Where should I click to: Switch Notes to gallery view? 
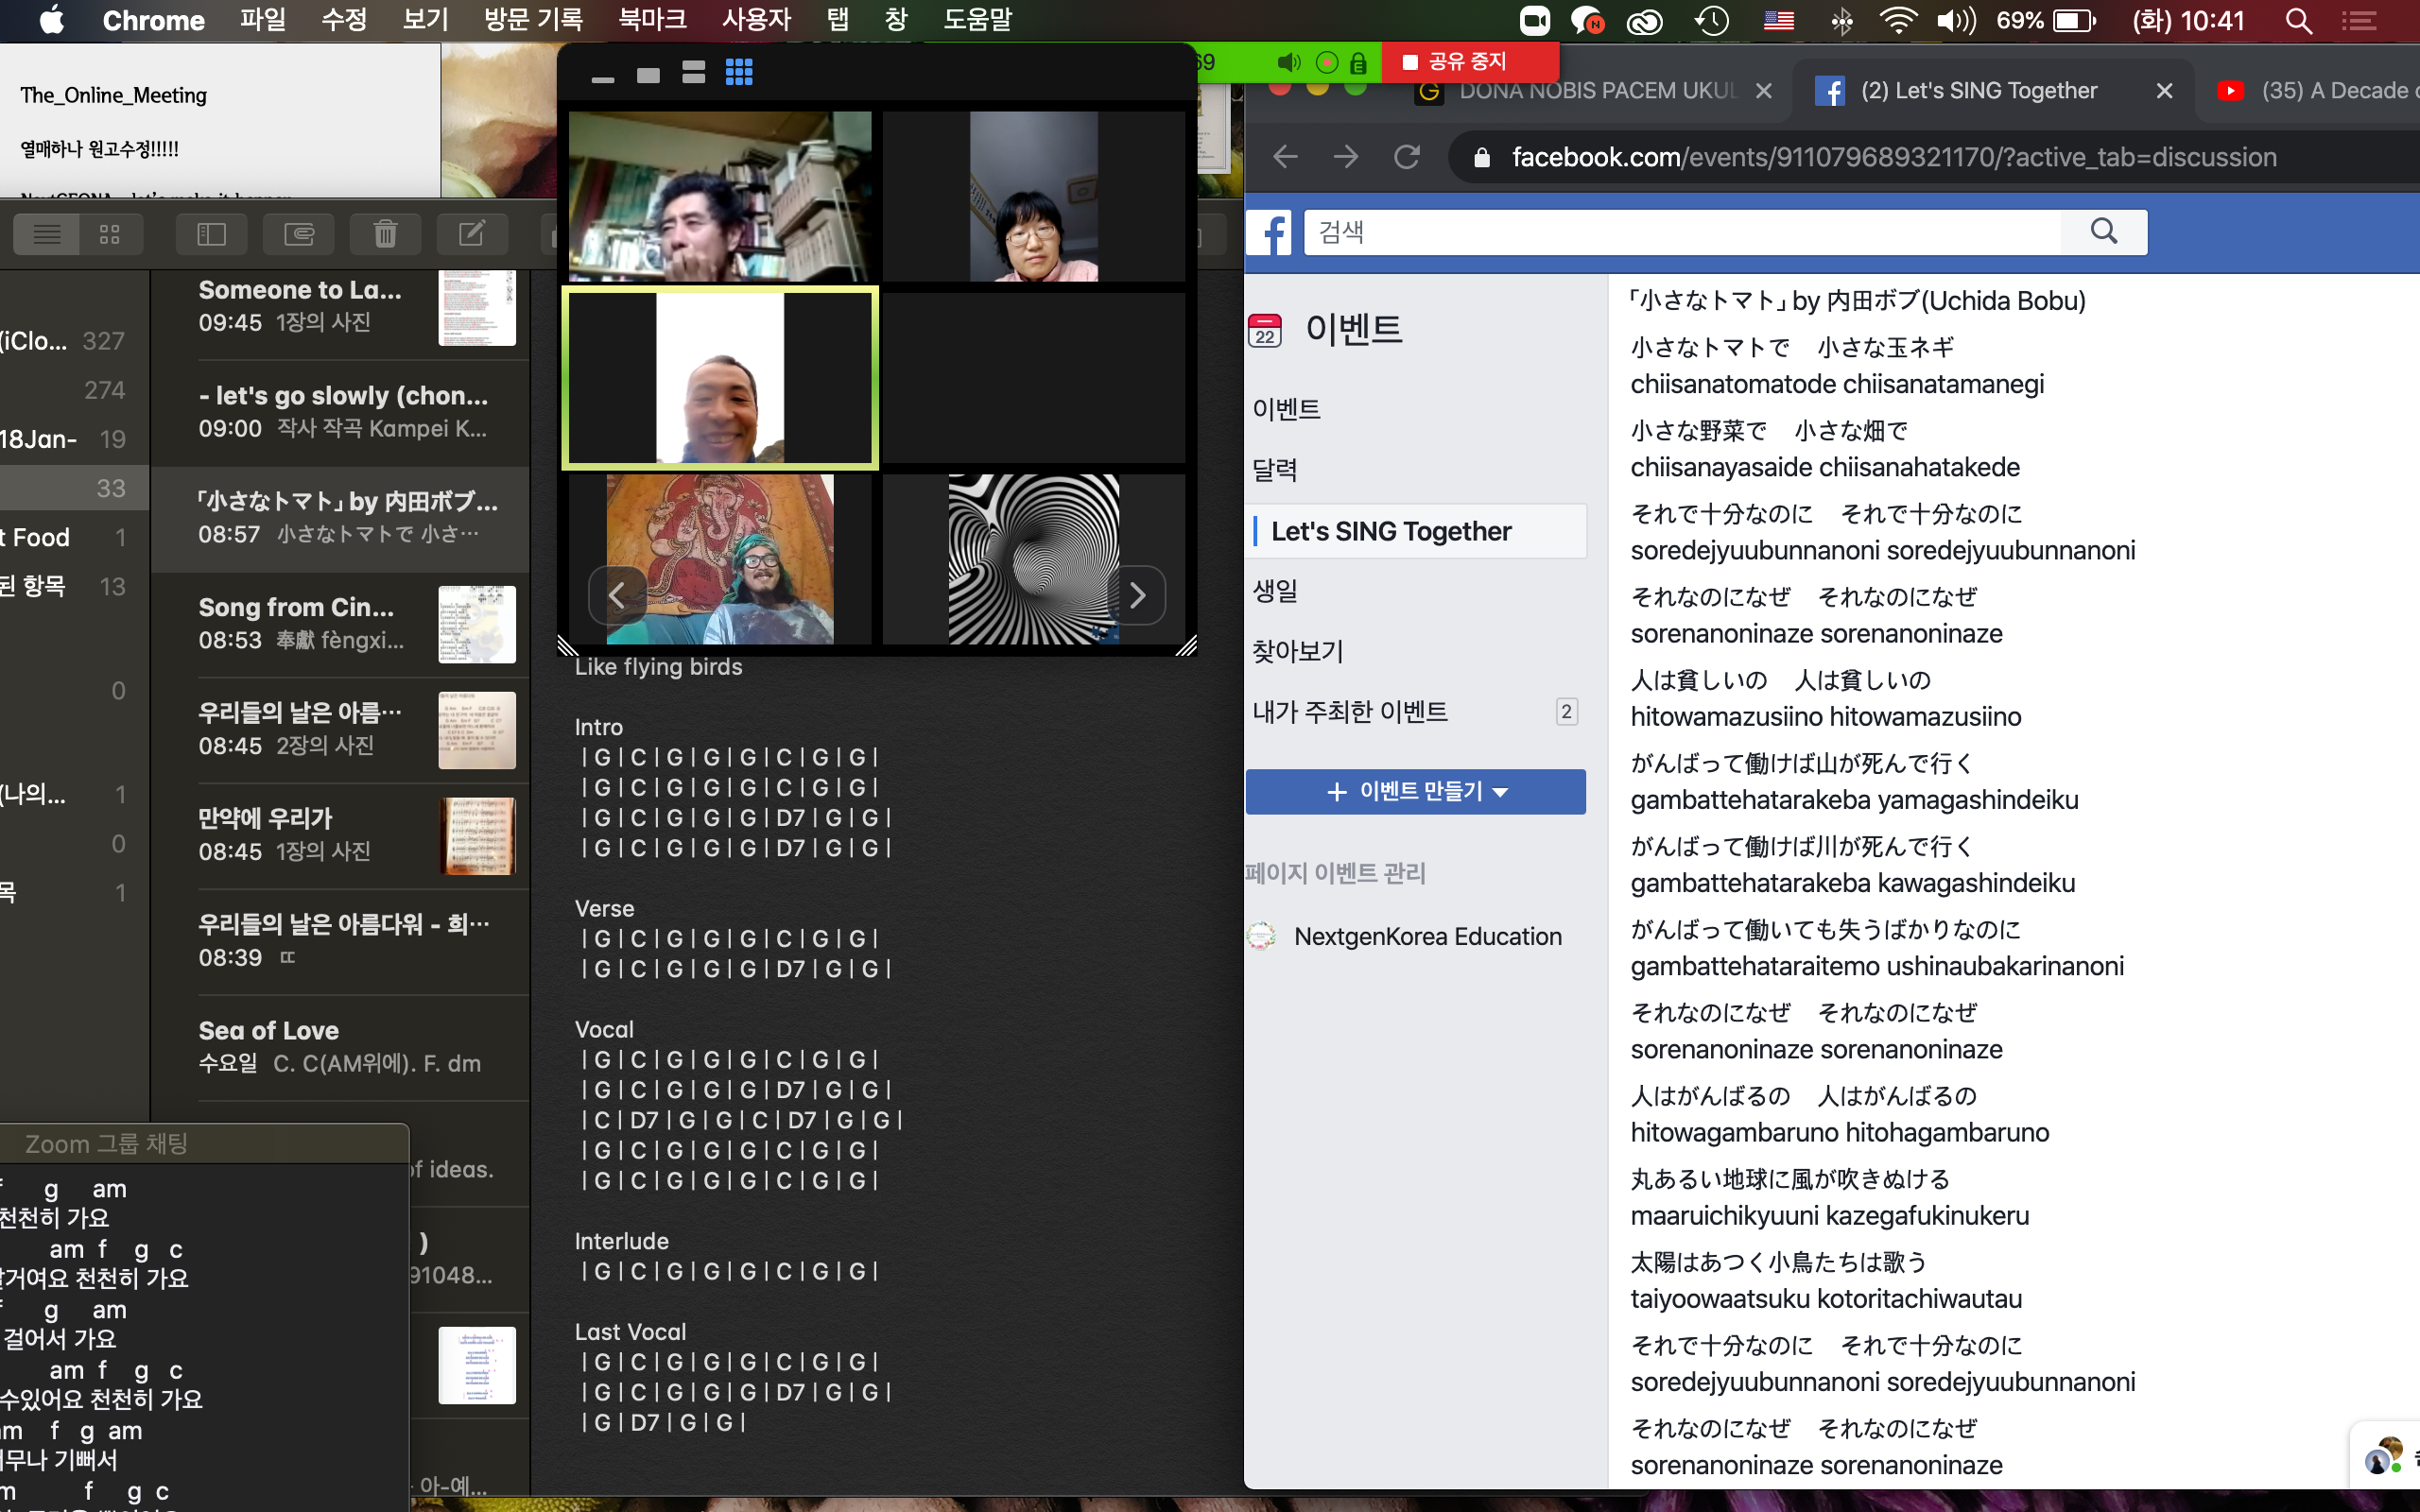110,234
